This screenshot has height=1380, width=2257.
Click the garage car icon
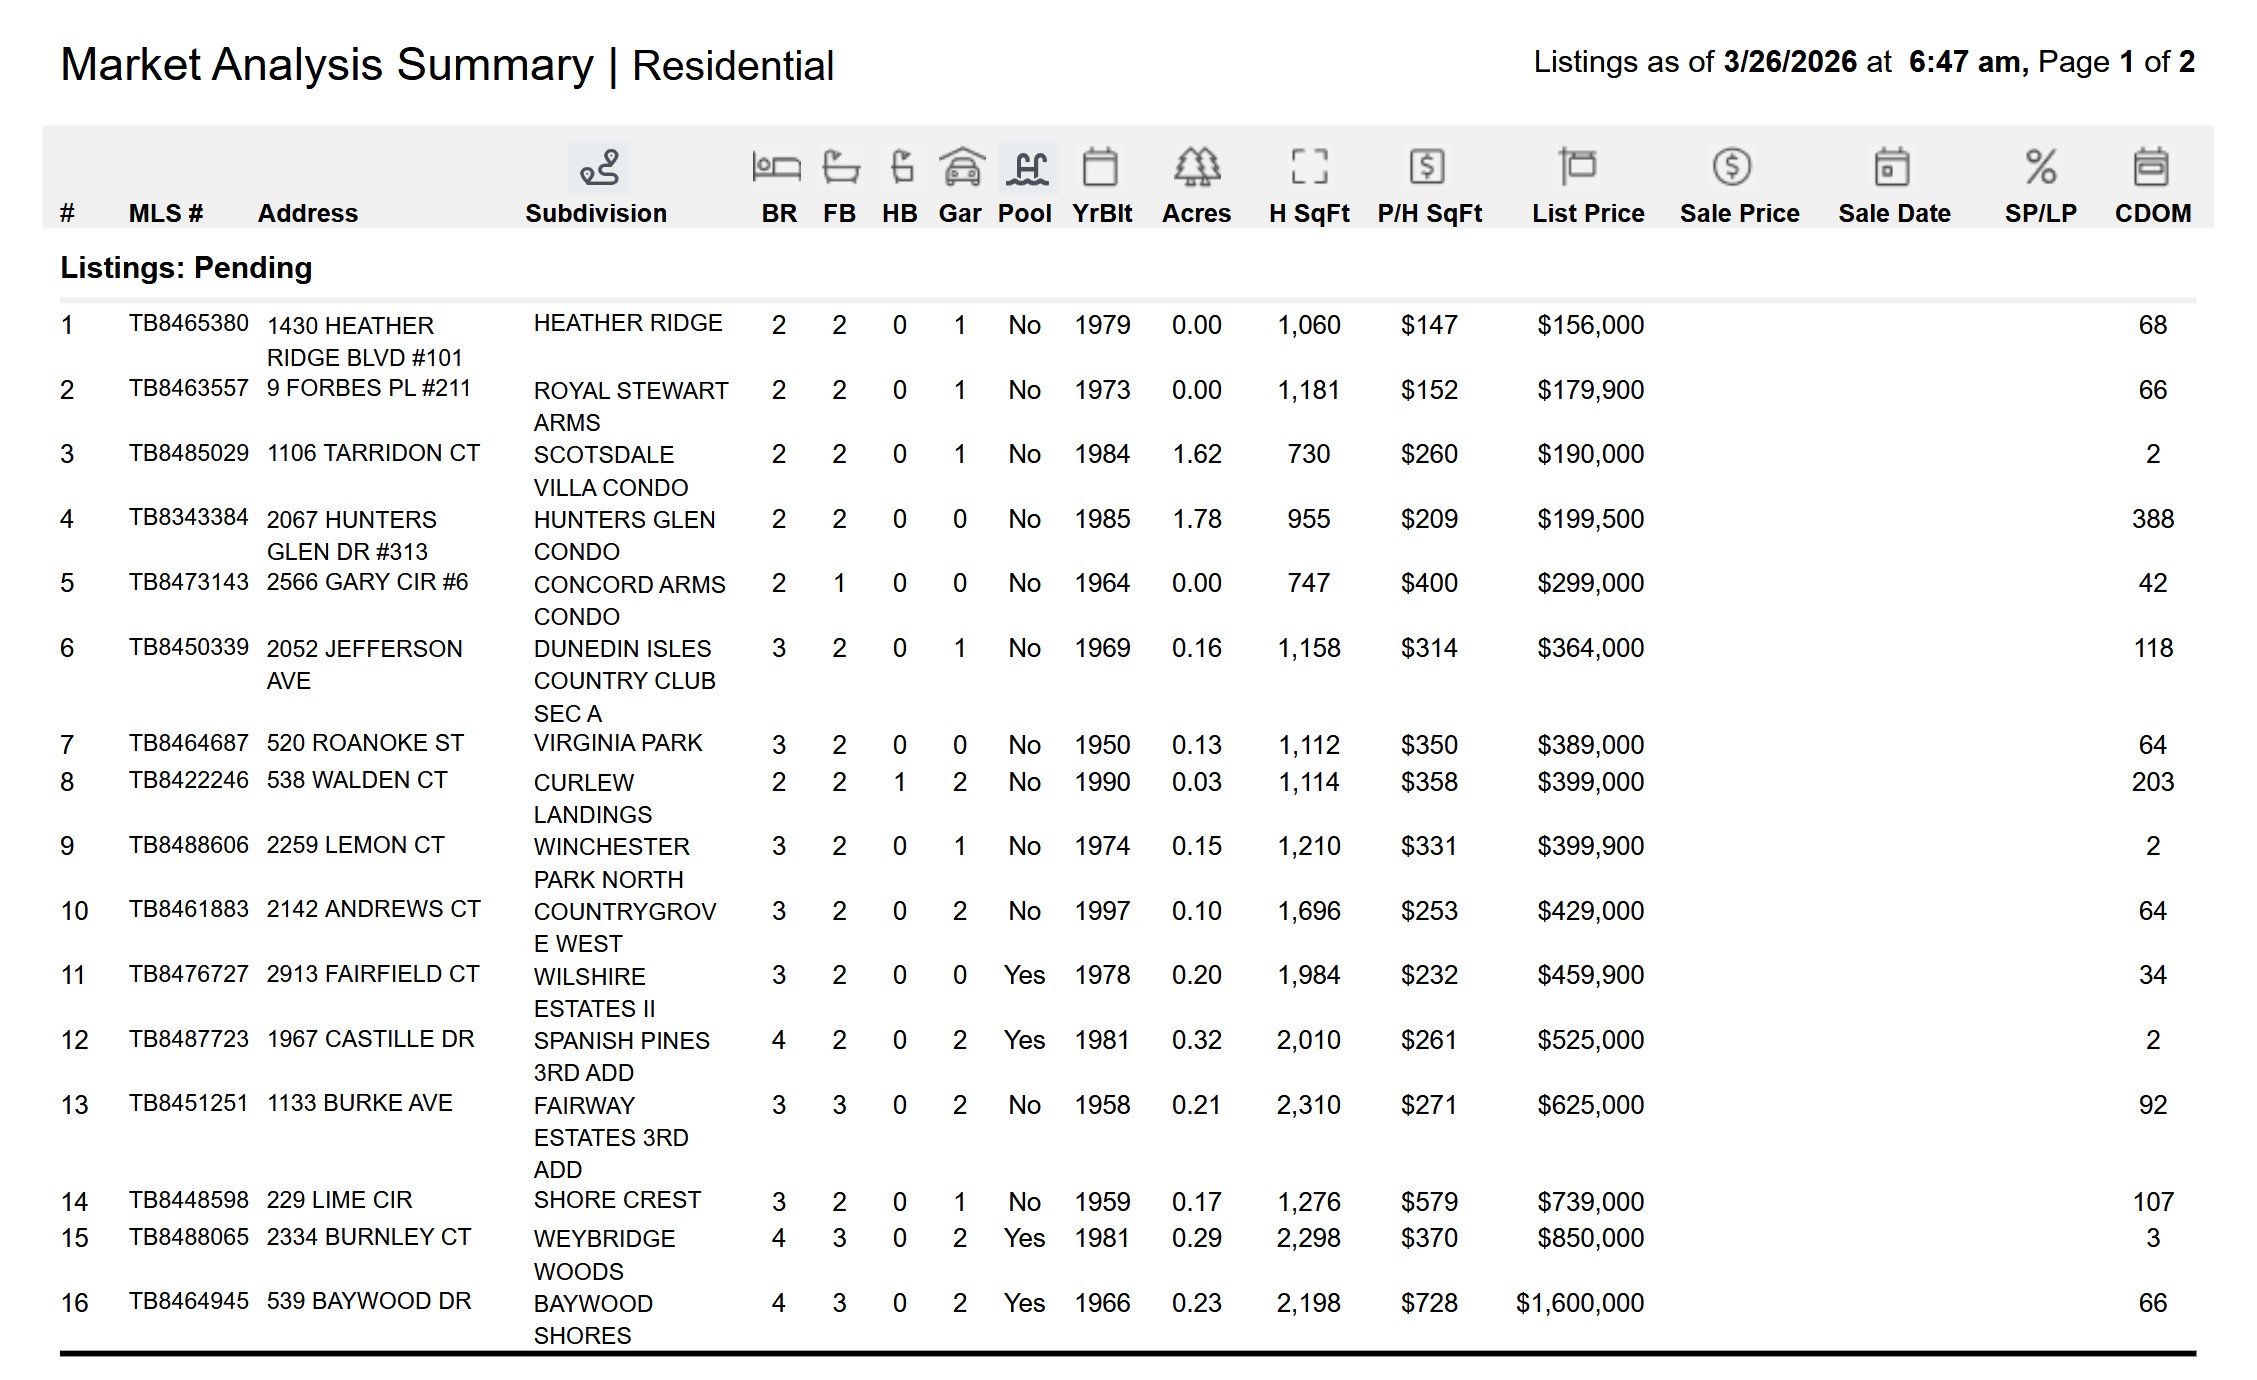click(x=961, y=167)
